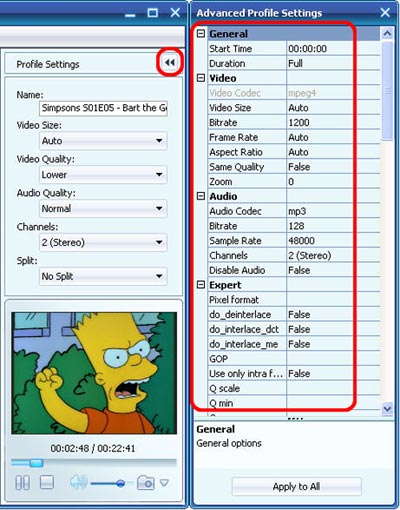This screenshot has width=400, height=510.
Task: Select the greyed Video Codec row
Action: coord(294,93)
